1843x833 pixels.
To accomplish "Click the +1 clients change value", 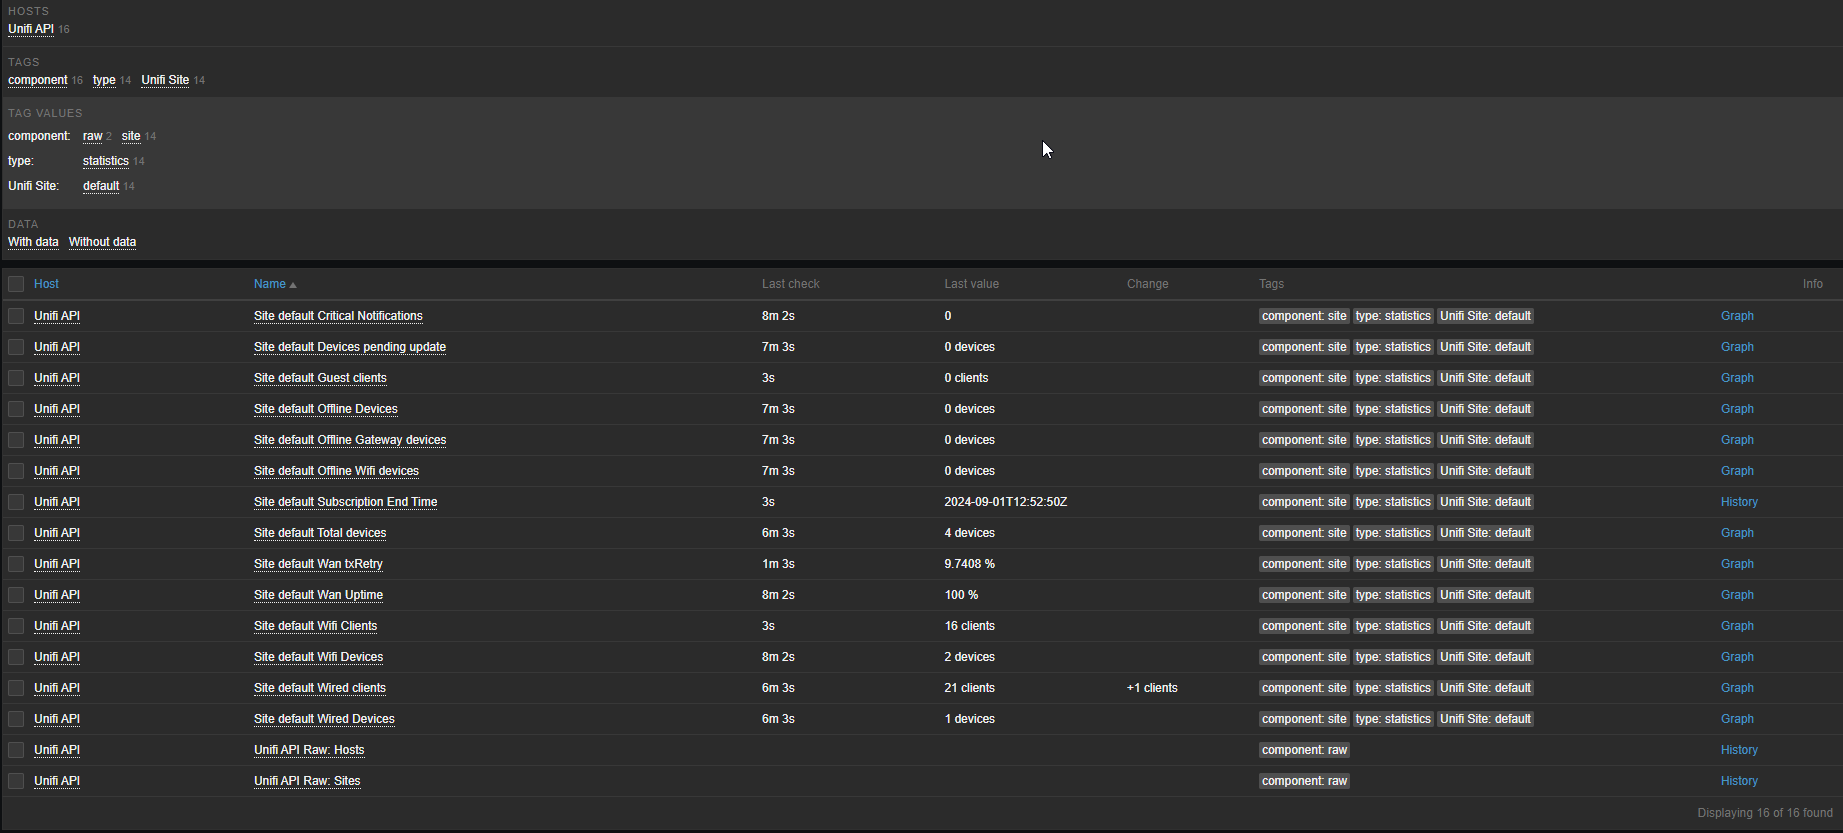I will (1152, 688).
